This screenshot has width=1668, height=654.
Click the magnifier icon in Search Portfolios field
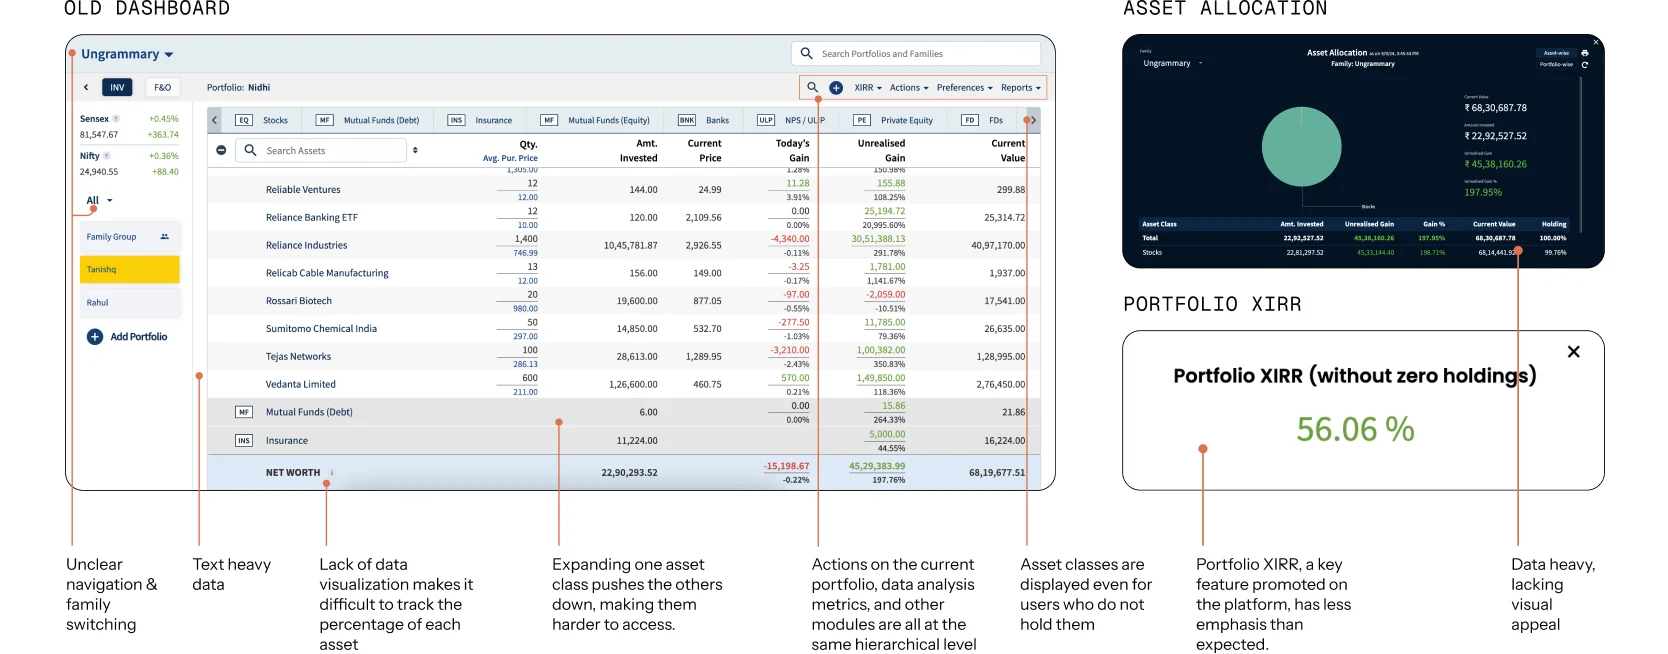807,54
